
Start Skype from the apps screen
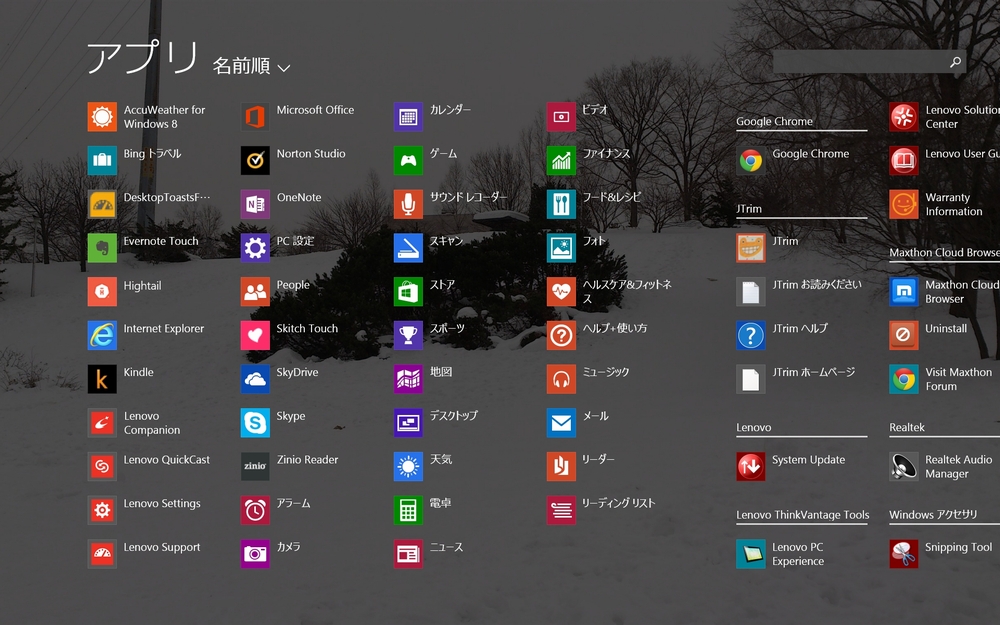[x=255, y=423]
